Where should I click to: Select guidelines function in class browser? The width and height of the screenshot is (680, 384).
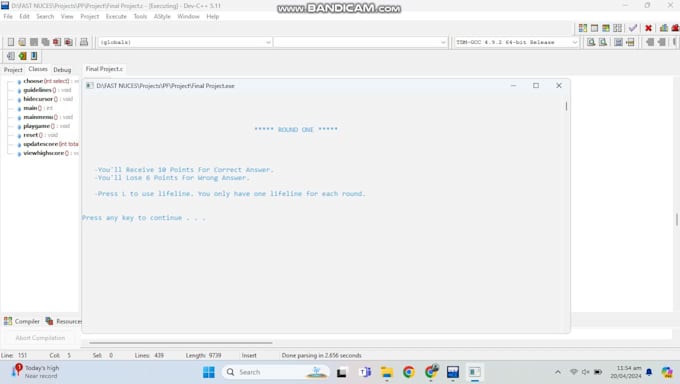(x=44, y=90)
